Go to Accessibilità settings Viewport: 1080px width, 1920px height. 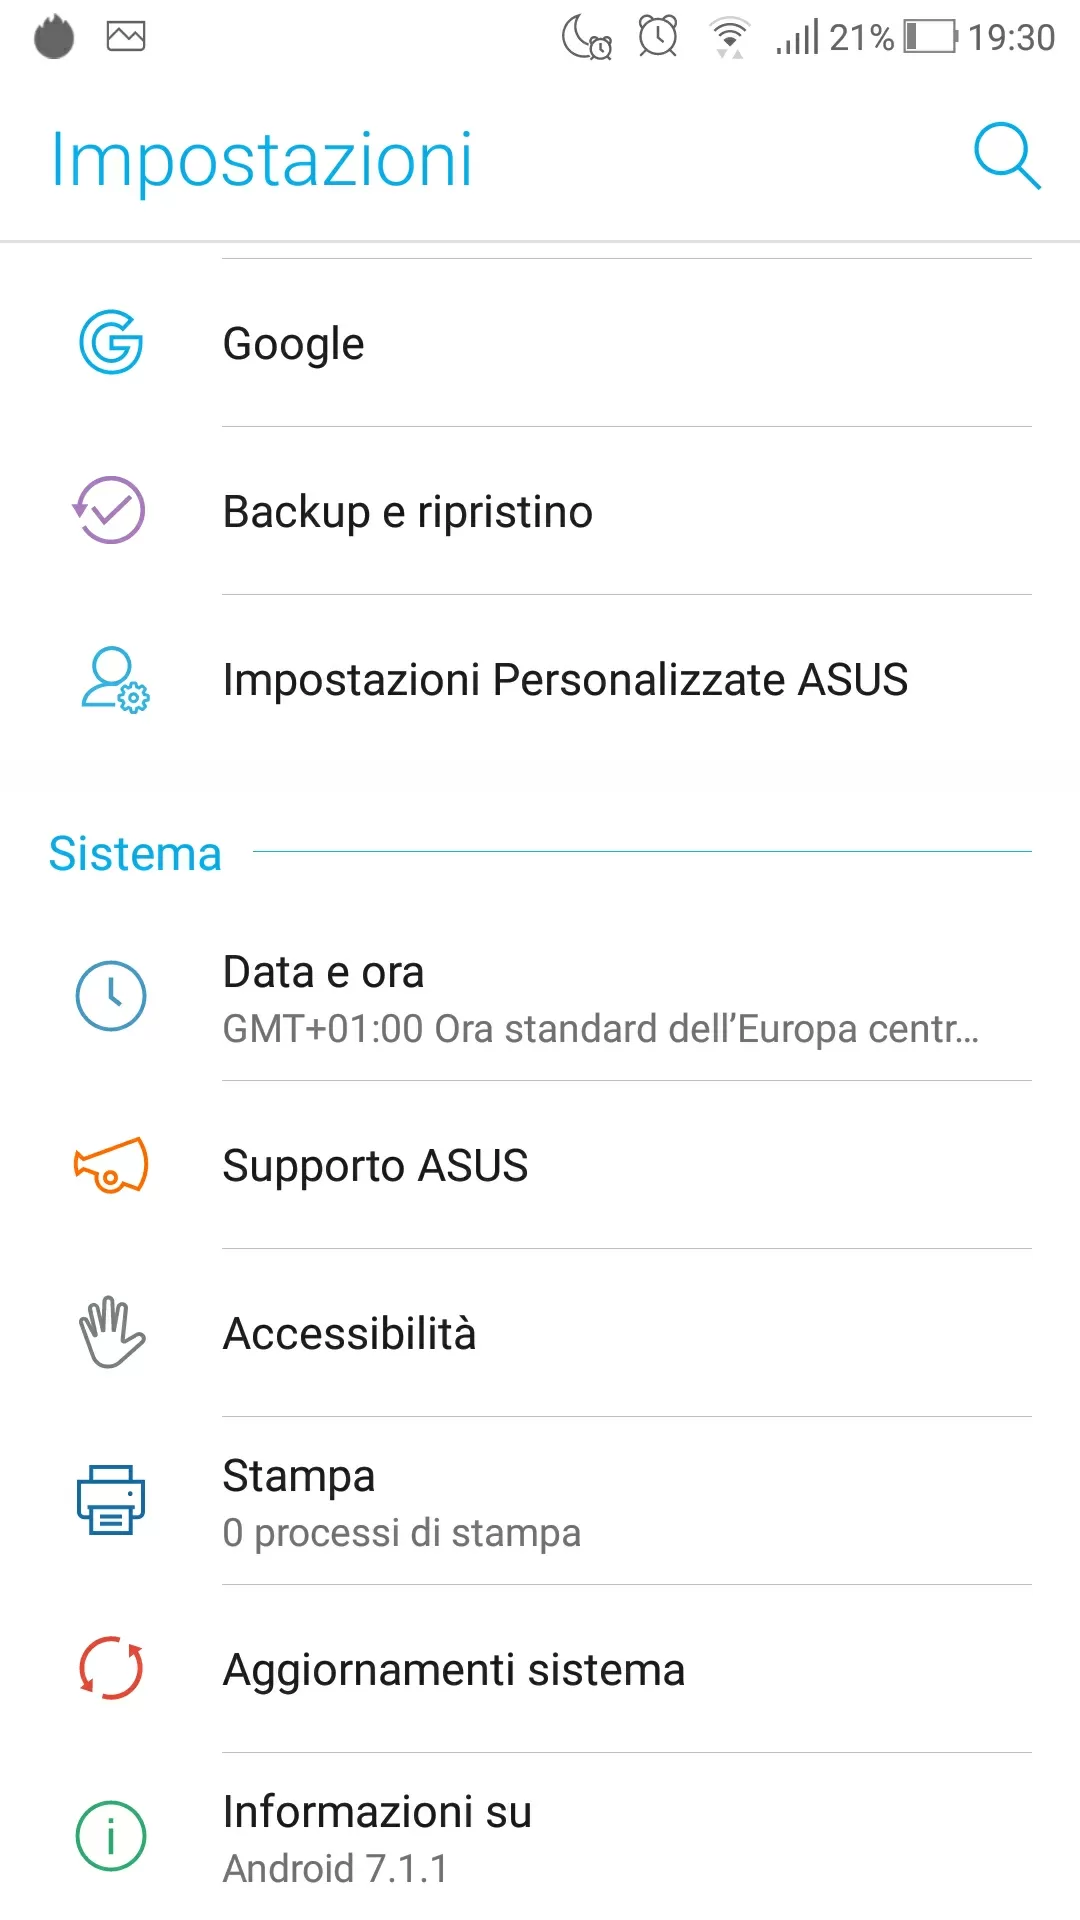tap(349, 1334)
